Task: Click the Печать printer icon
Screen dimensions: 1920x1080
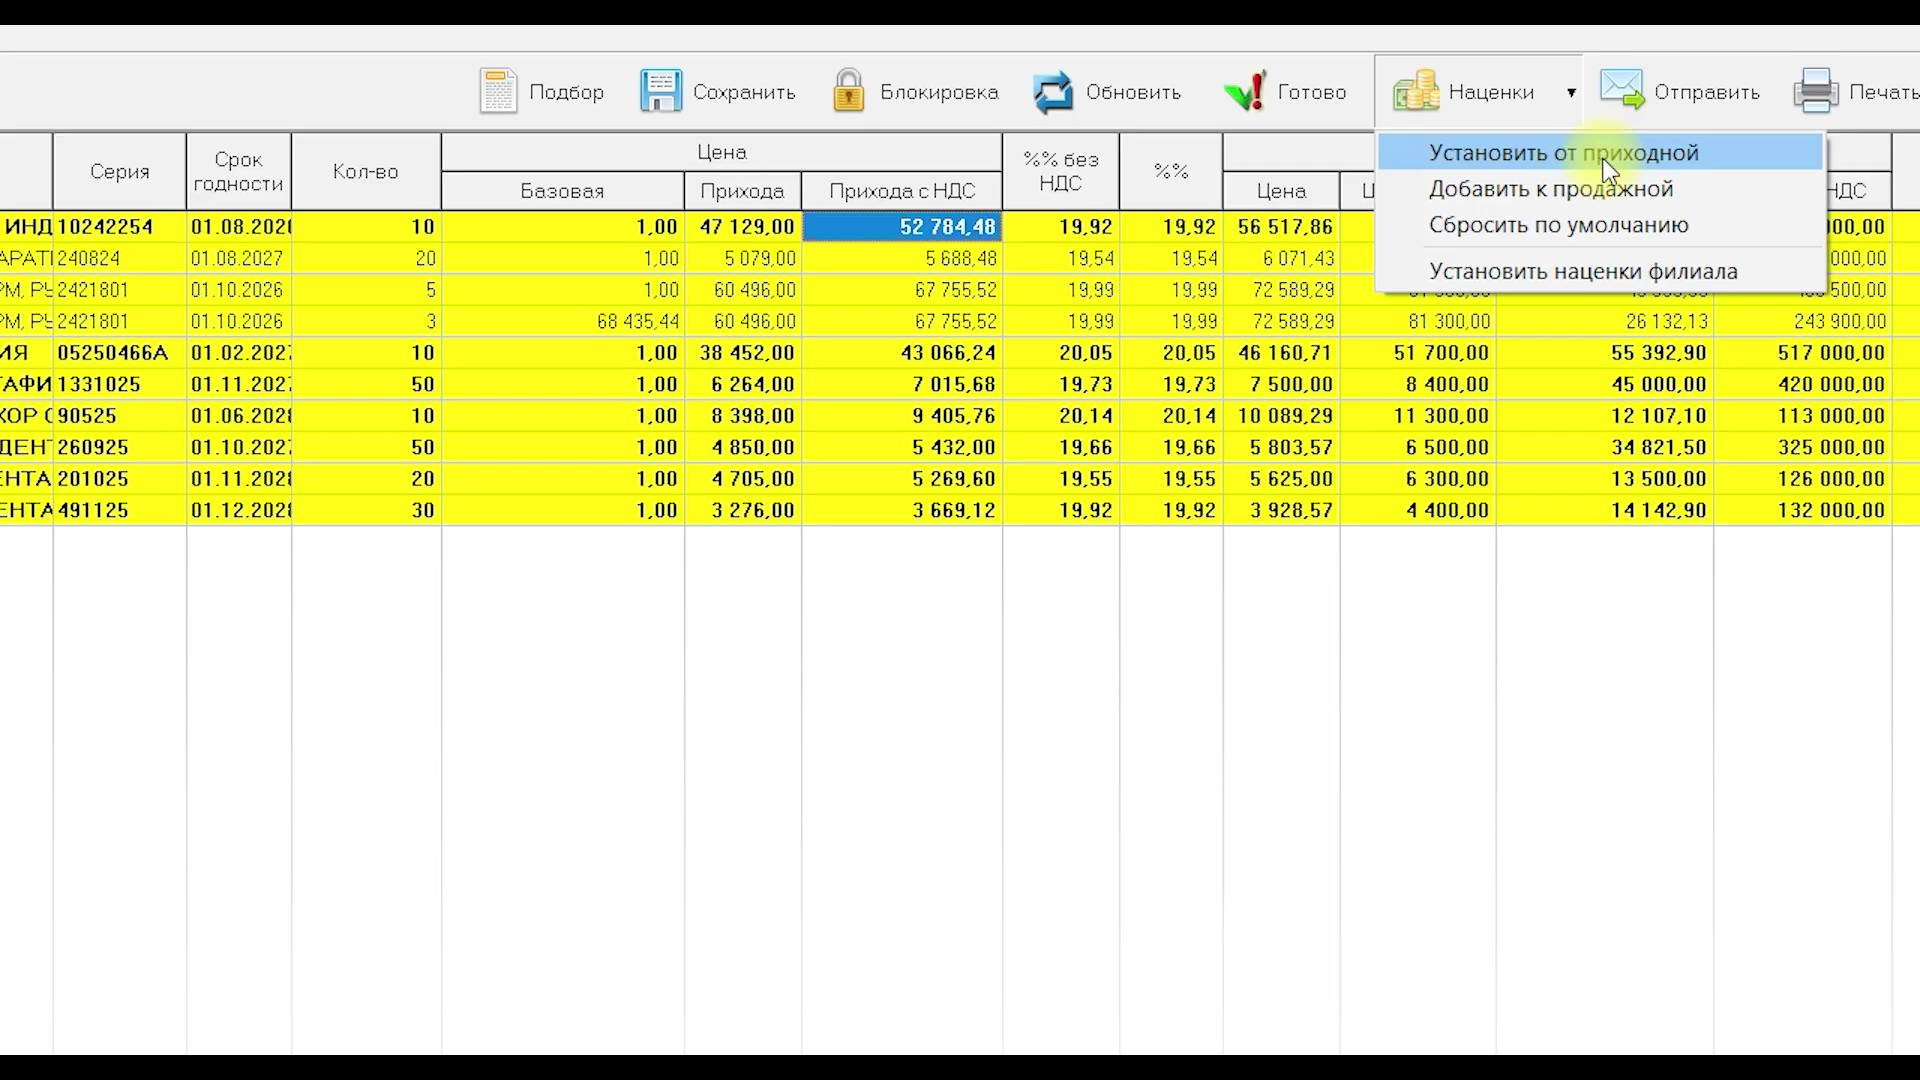Action: coord(1815,91)
